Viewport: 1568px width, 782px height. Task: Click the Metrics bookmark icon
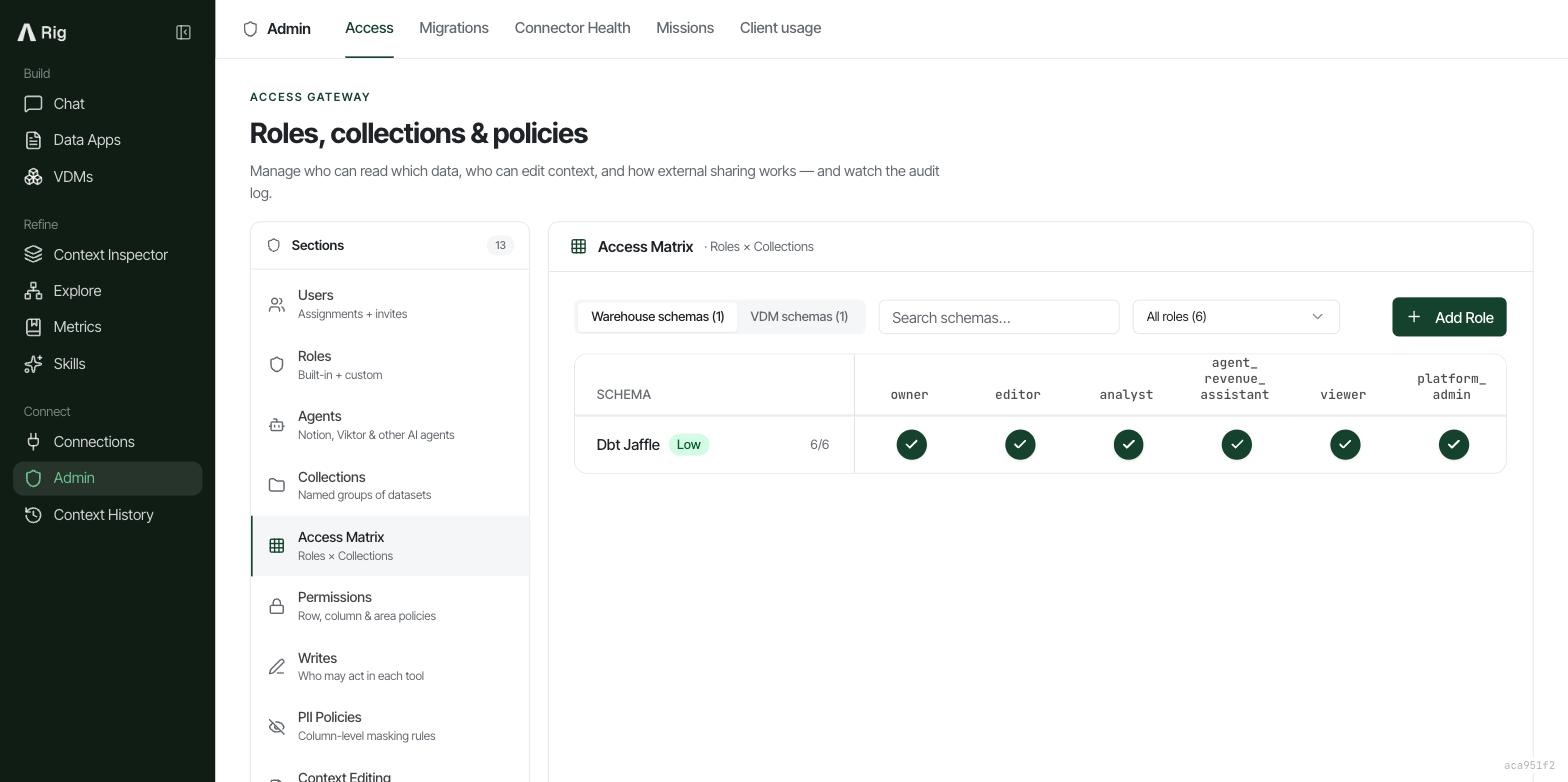(x=33, y=327)
